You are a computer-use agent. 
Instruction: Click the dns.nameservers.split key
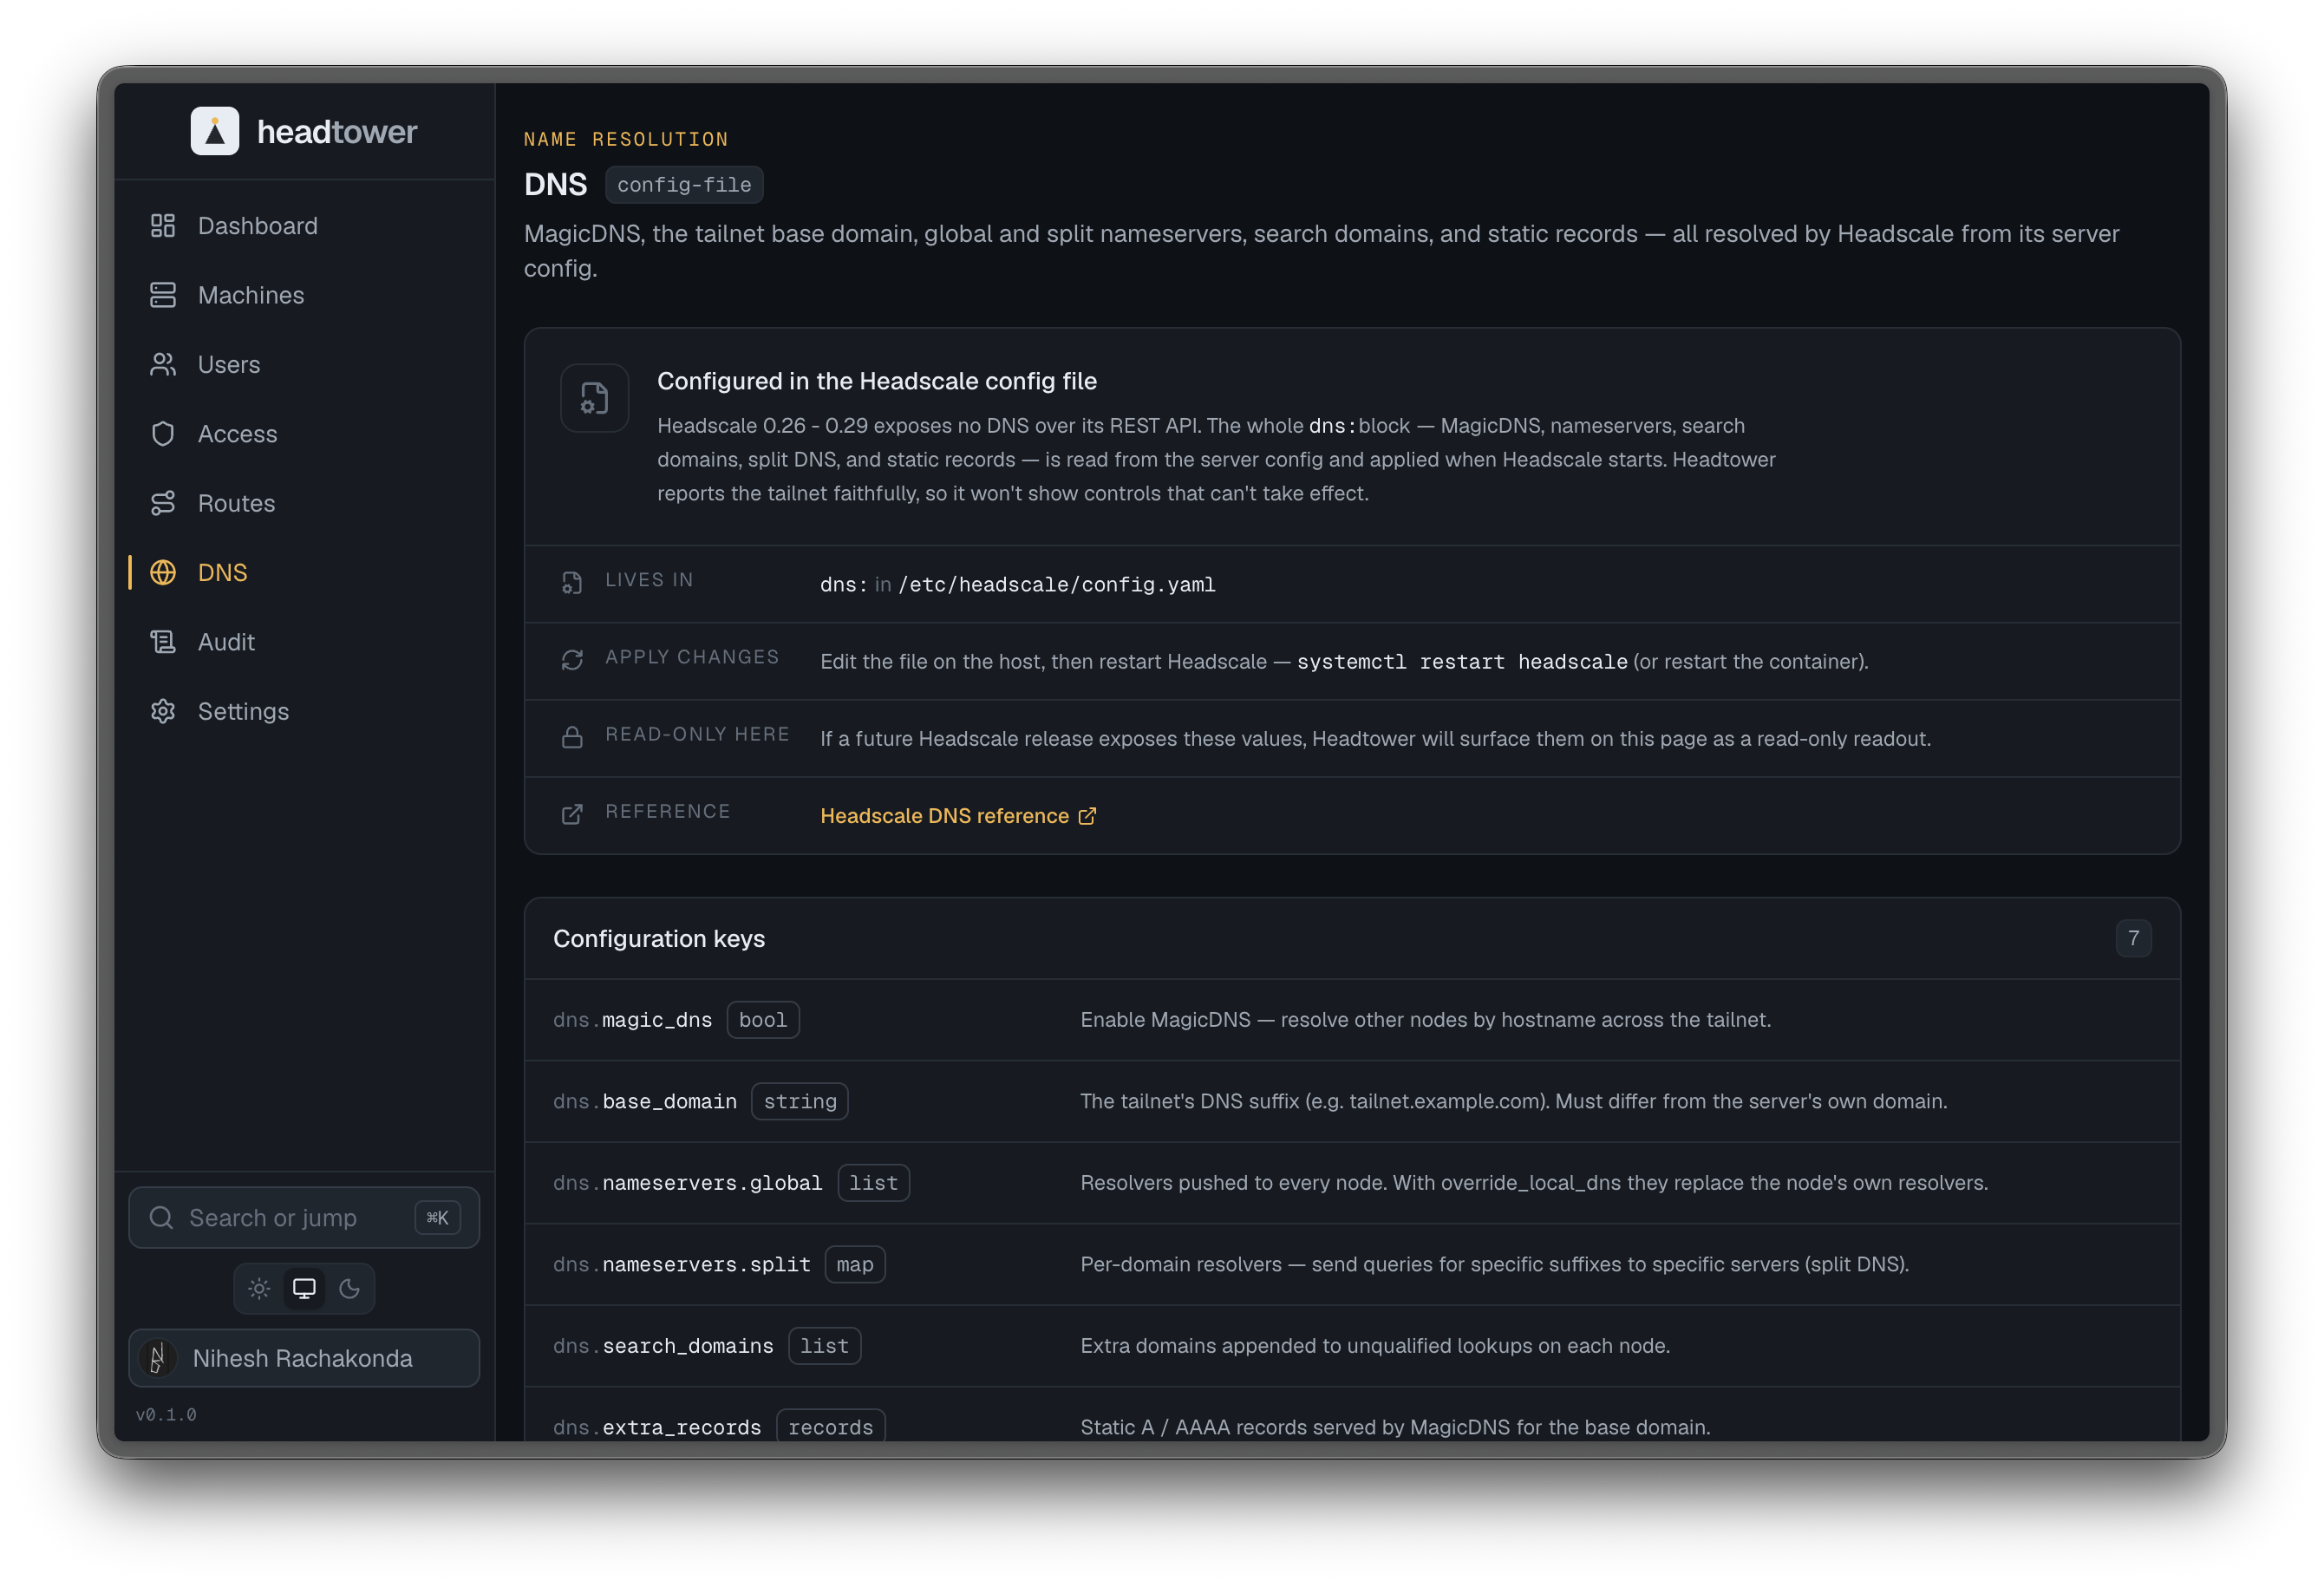point(681,1265)
